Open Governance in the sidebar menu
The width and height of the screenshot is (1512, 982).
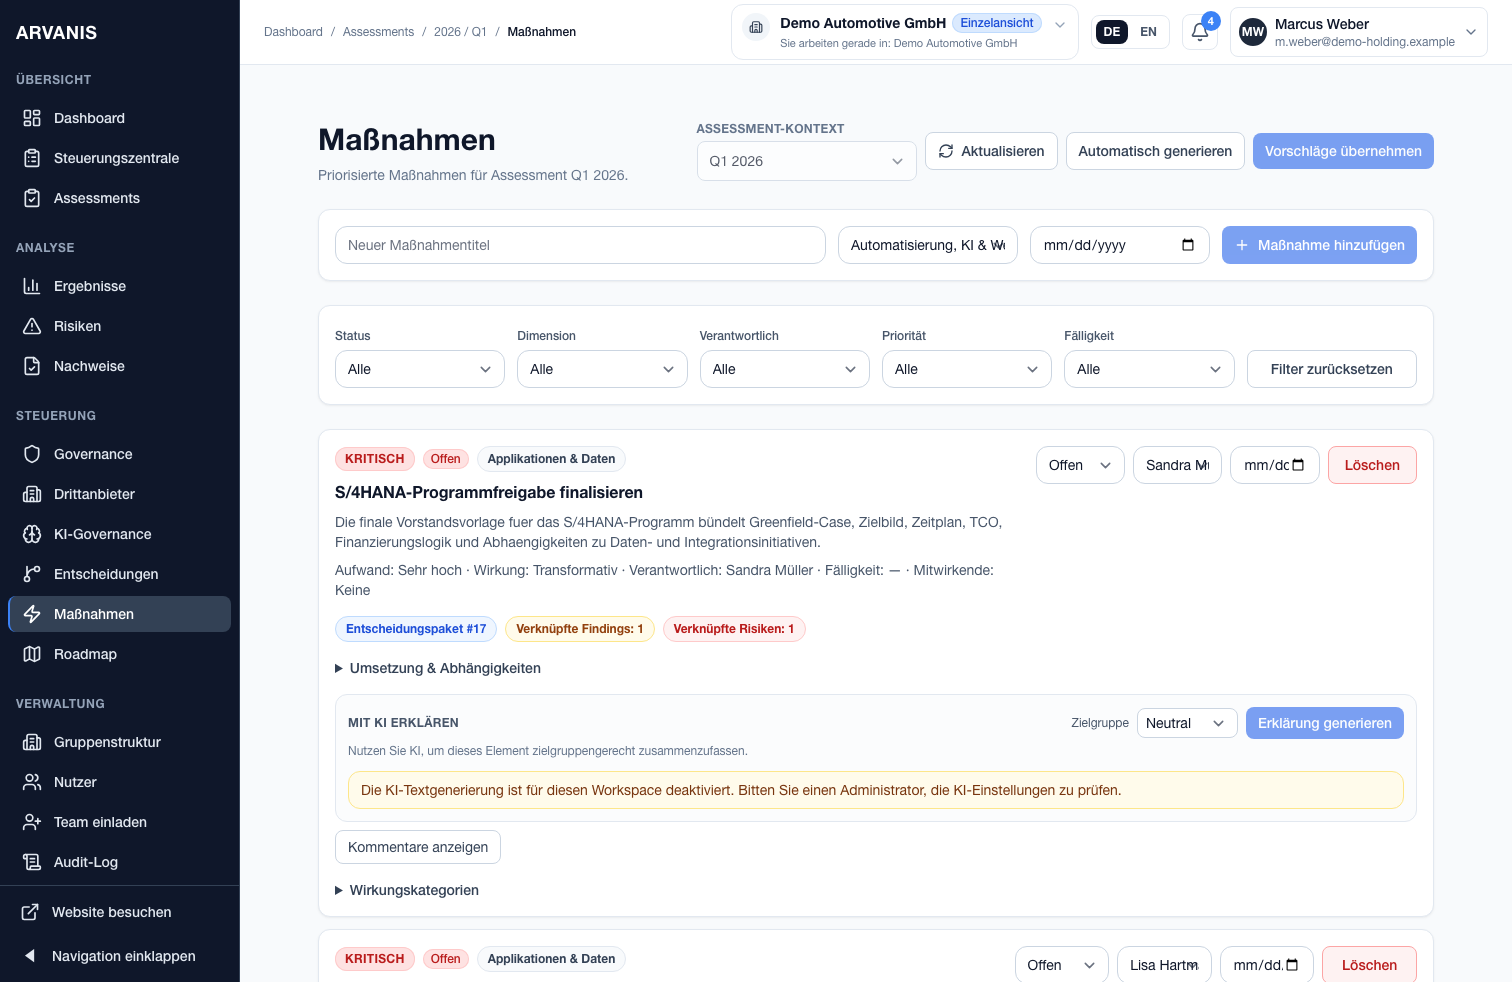[x=93, y=454]
